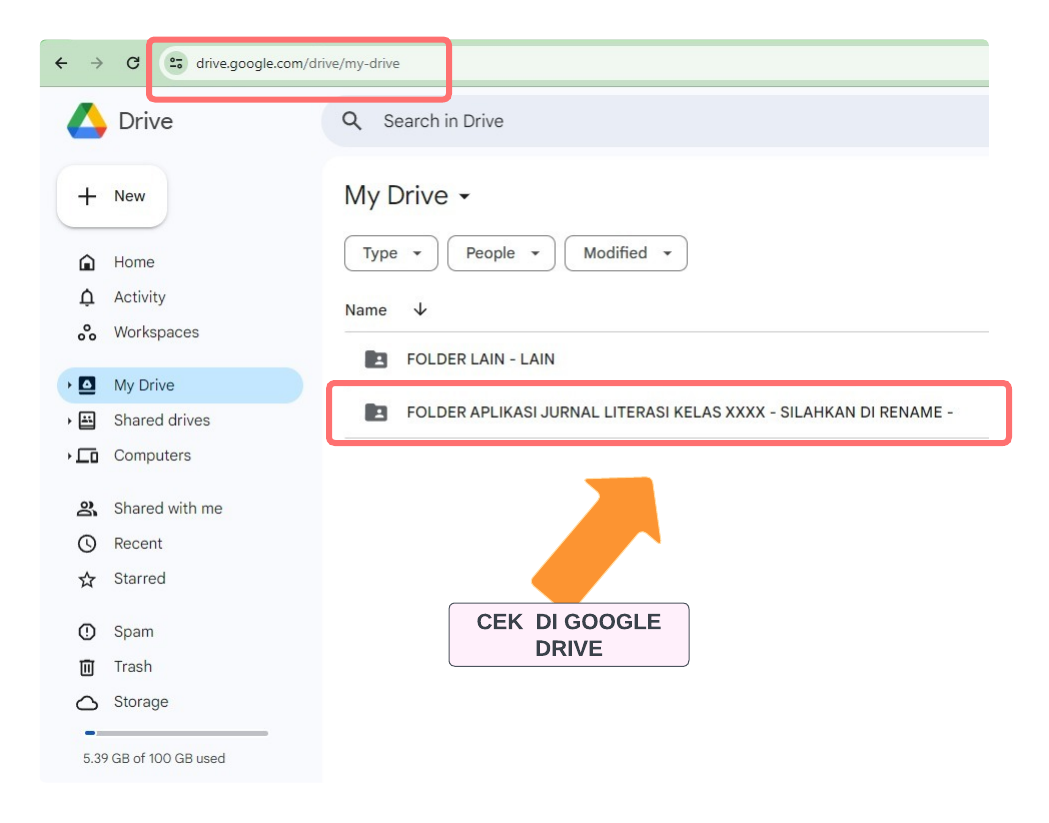Click the browser forward arrow
Image resolution: width=1049 pixels, height=823 pixels.
click(x=97, y=63)
